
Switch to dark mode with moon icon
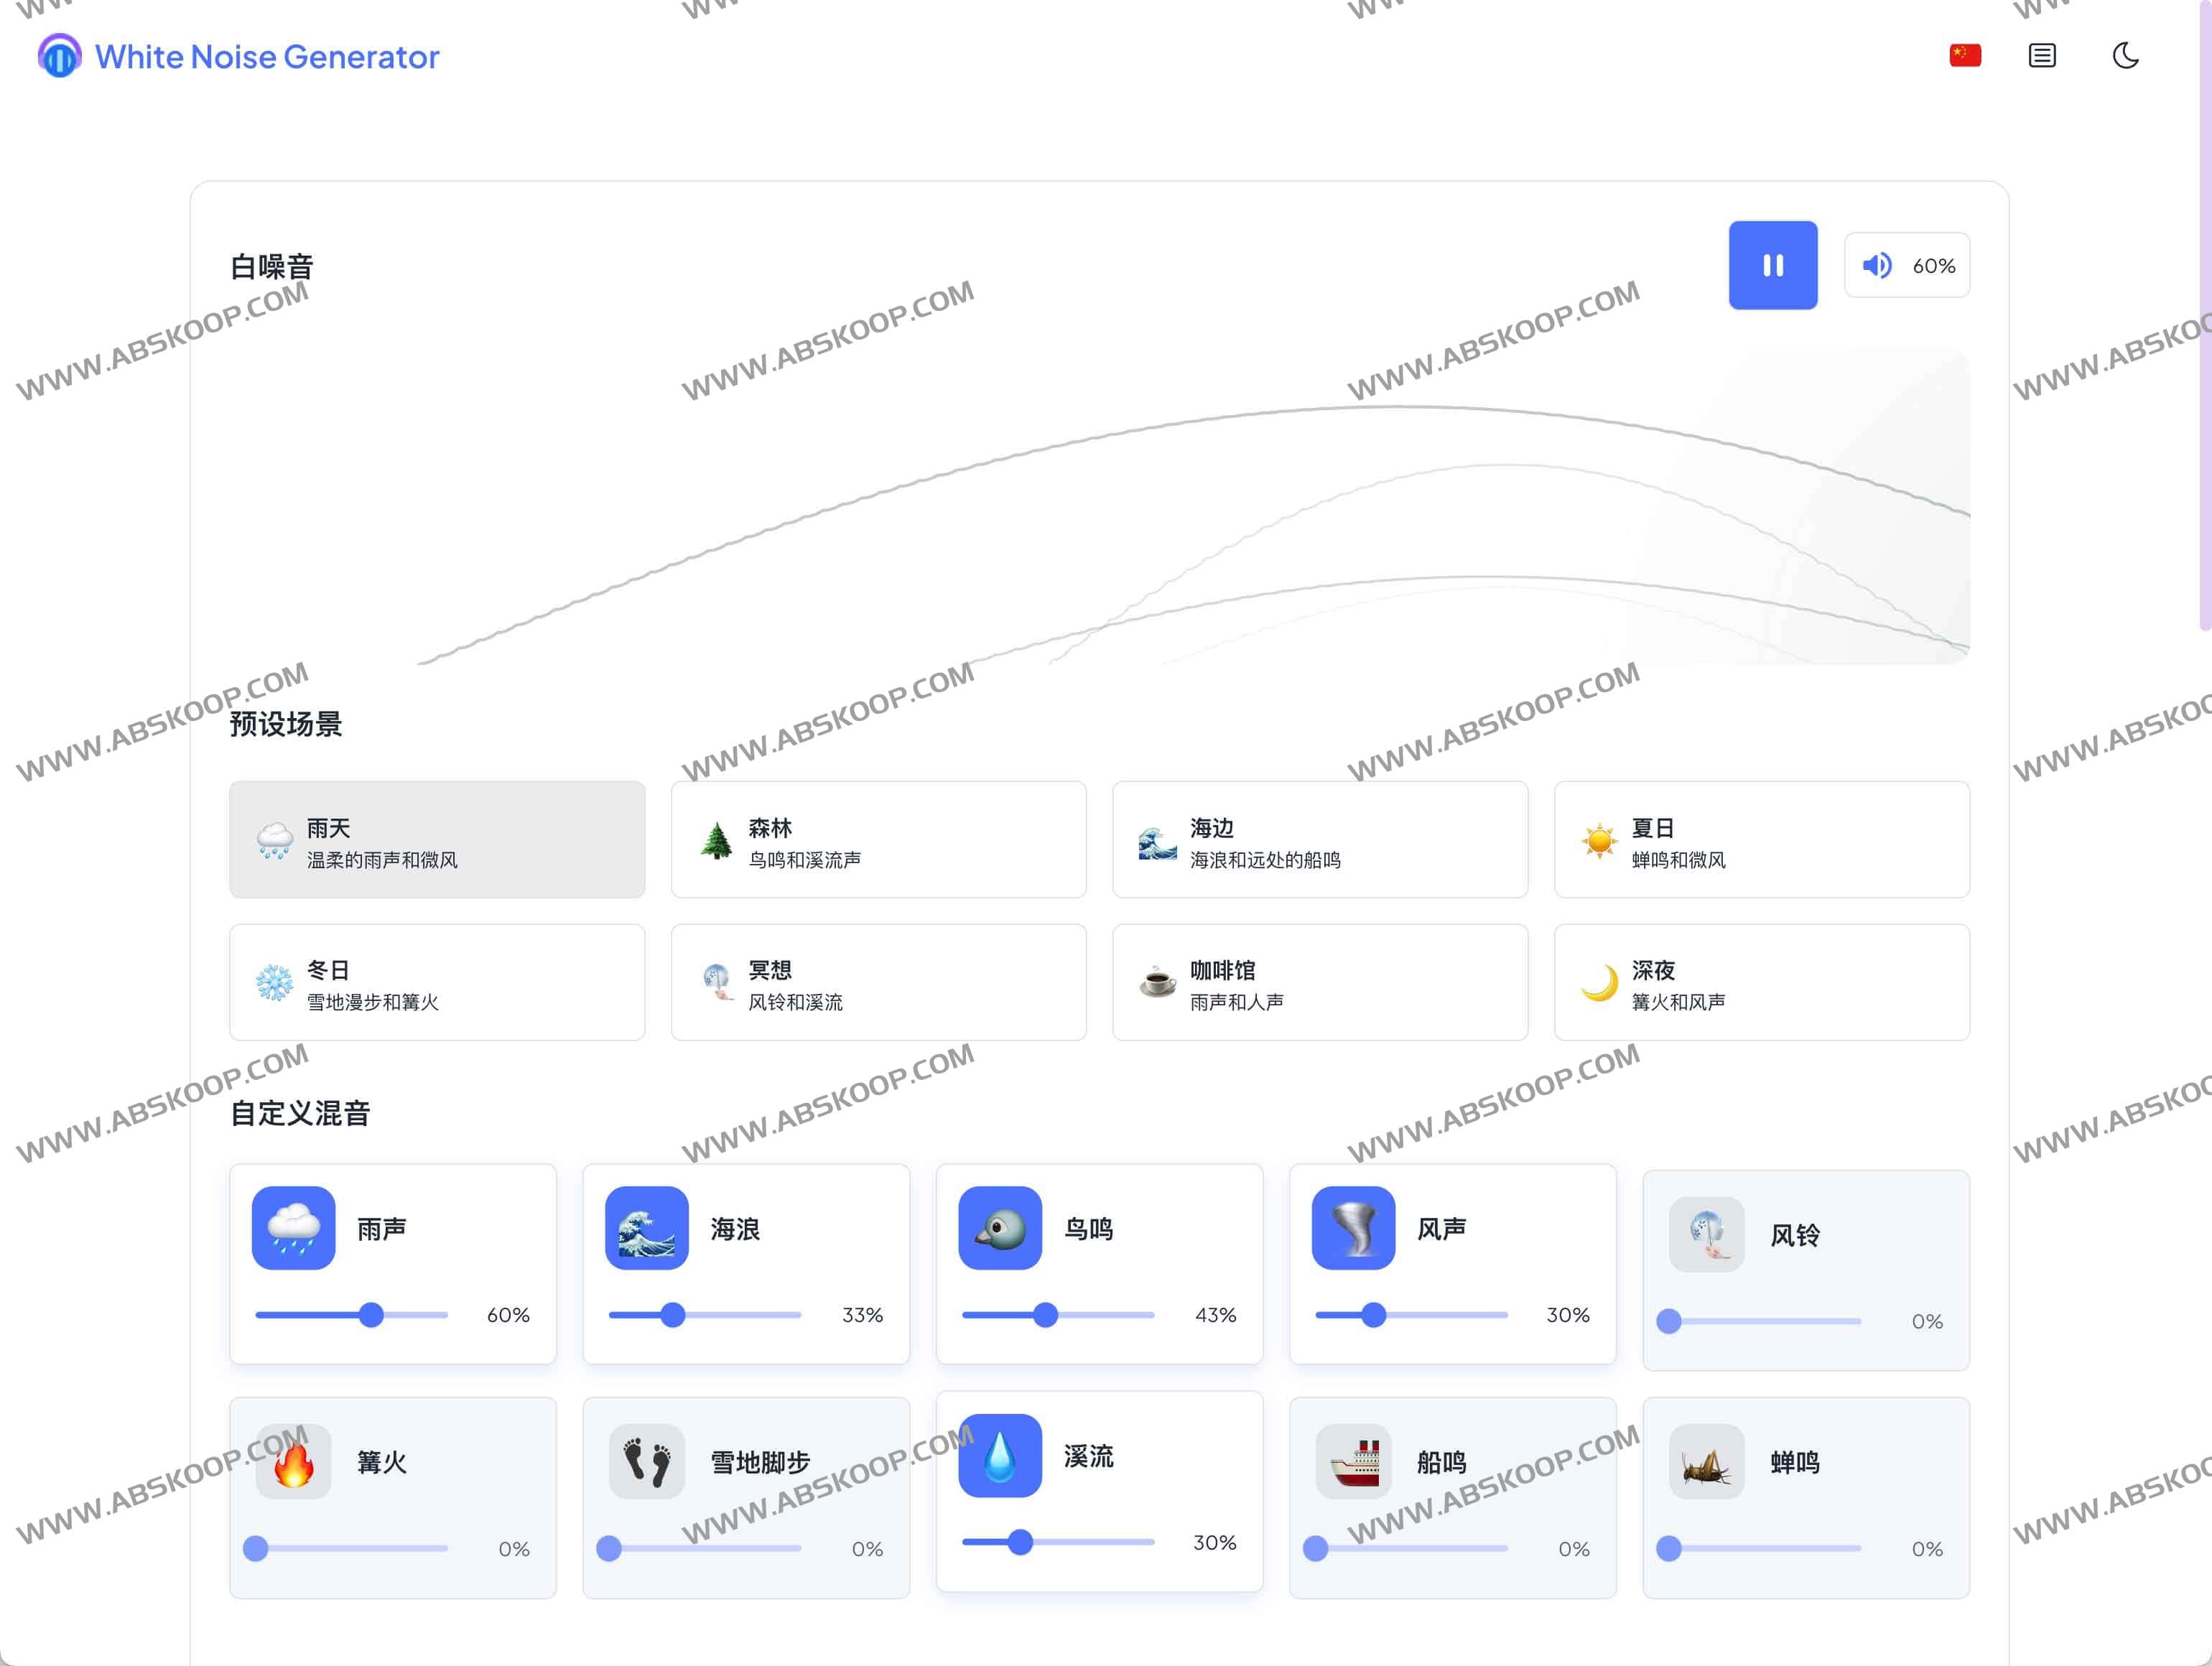[x=2126, y=56]
